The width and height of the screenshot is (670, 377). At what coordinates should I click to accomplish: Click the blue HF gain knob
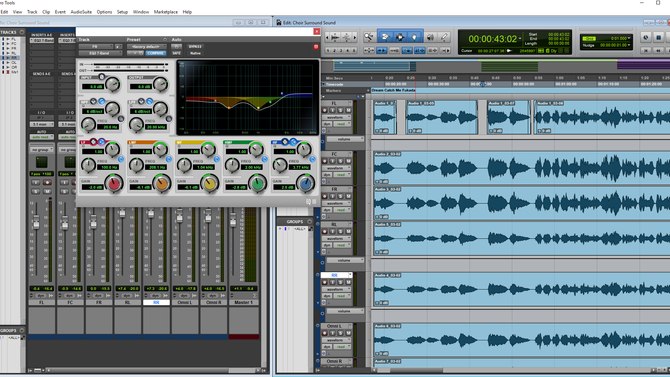click(306, 184)
